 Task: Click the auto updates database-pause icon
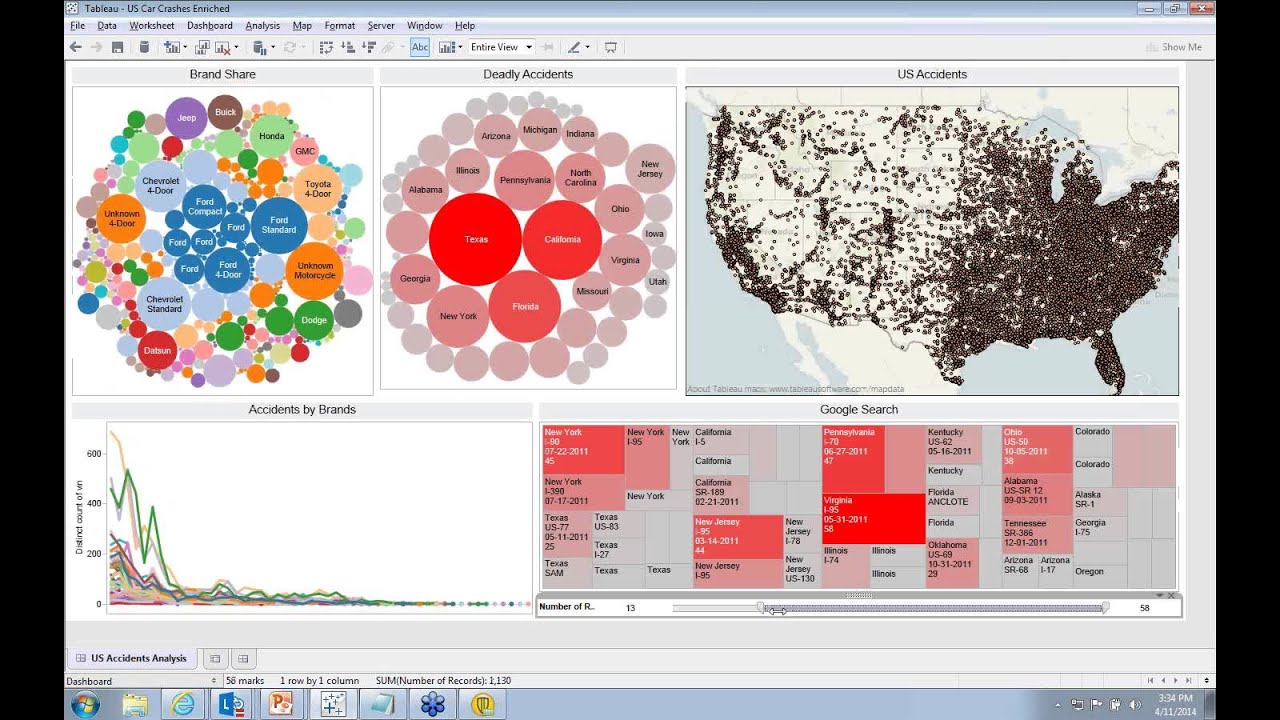tap(260, 47)
